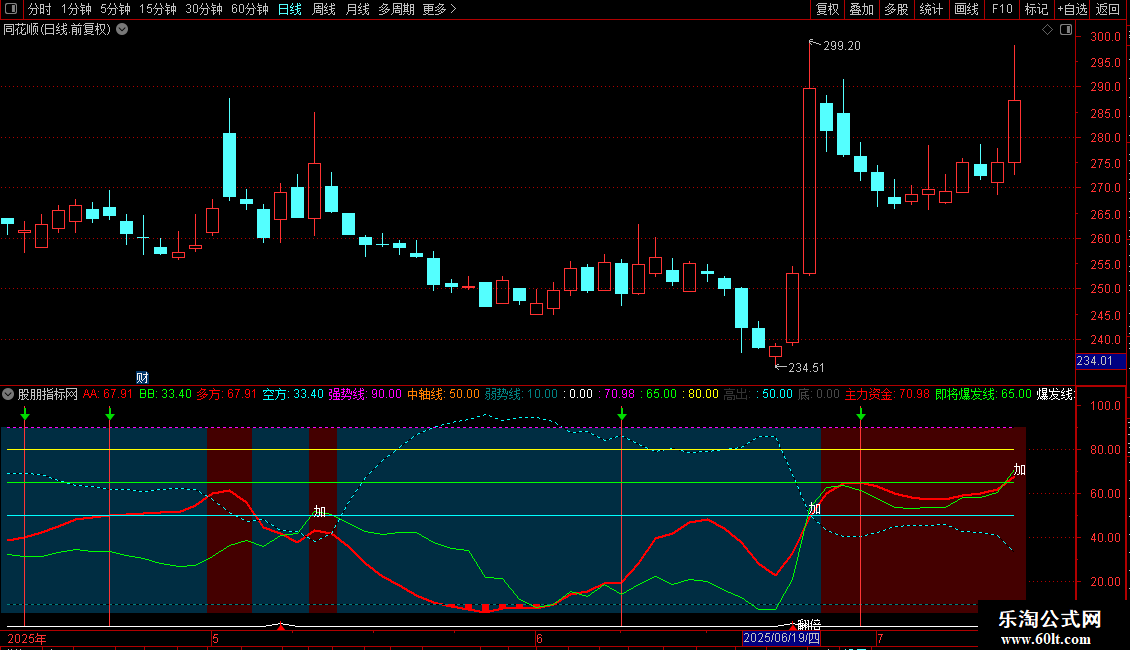Open the 多股 multi-stock view
Image resolution: width=1130 pixels, height=650 pixels.
(896, 9)
